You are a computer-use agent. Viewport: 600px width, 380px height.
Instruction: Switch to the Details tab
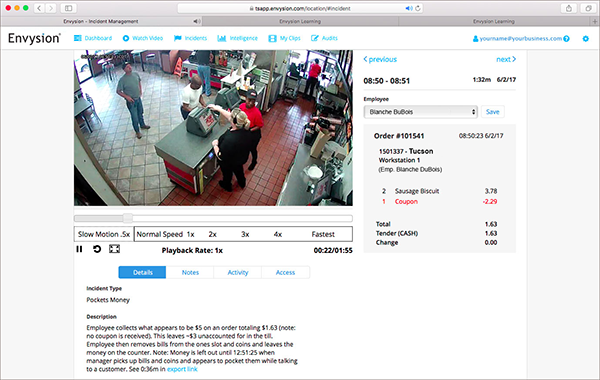[142, 272]
